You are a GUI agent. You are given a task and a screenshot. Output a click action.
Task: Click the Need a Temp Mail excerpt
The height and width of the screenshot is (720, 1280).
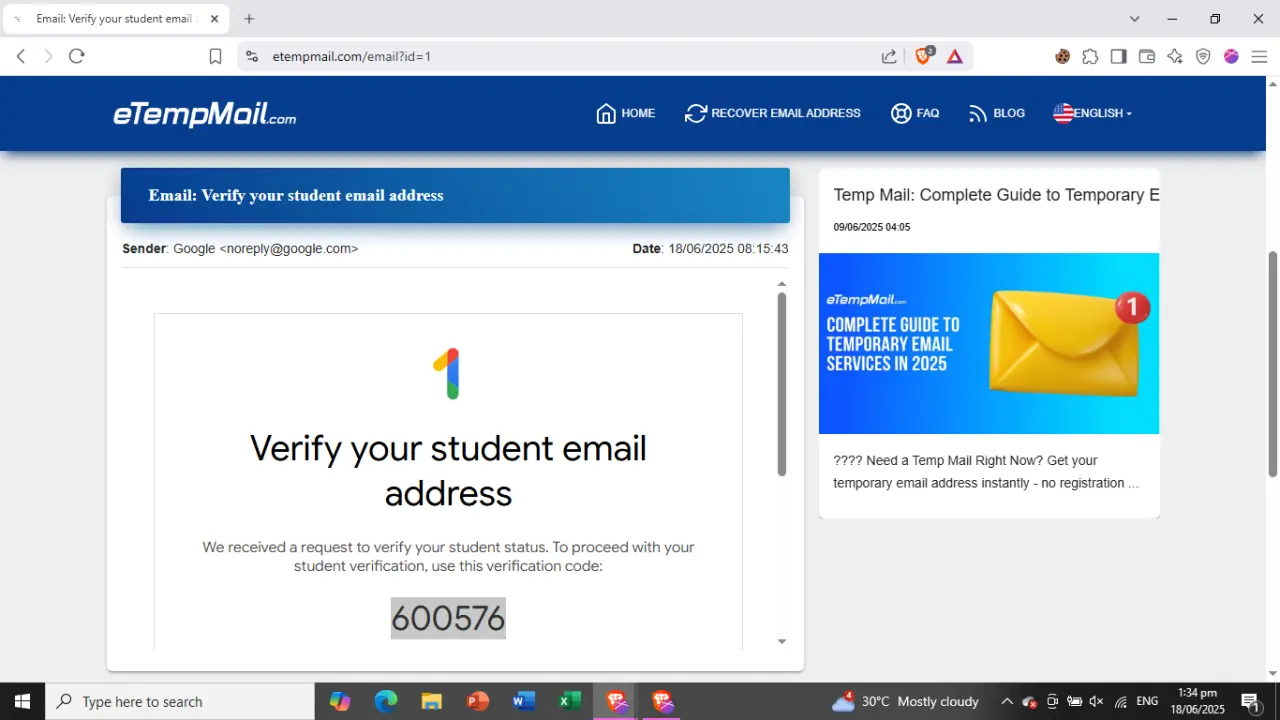coord(986,472)
